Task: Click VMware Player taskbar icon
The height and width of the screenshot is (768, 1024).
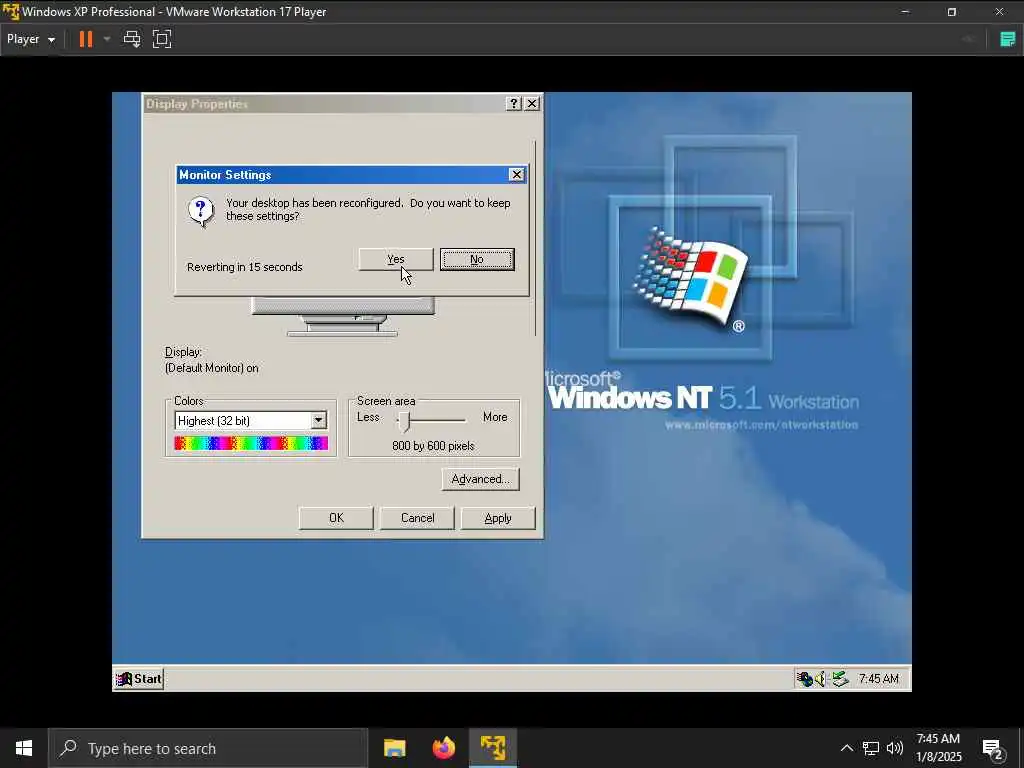Action: tap(493, 748)
